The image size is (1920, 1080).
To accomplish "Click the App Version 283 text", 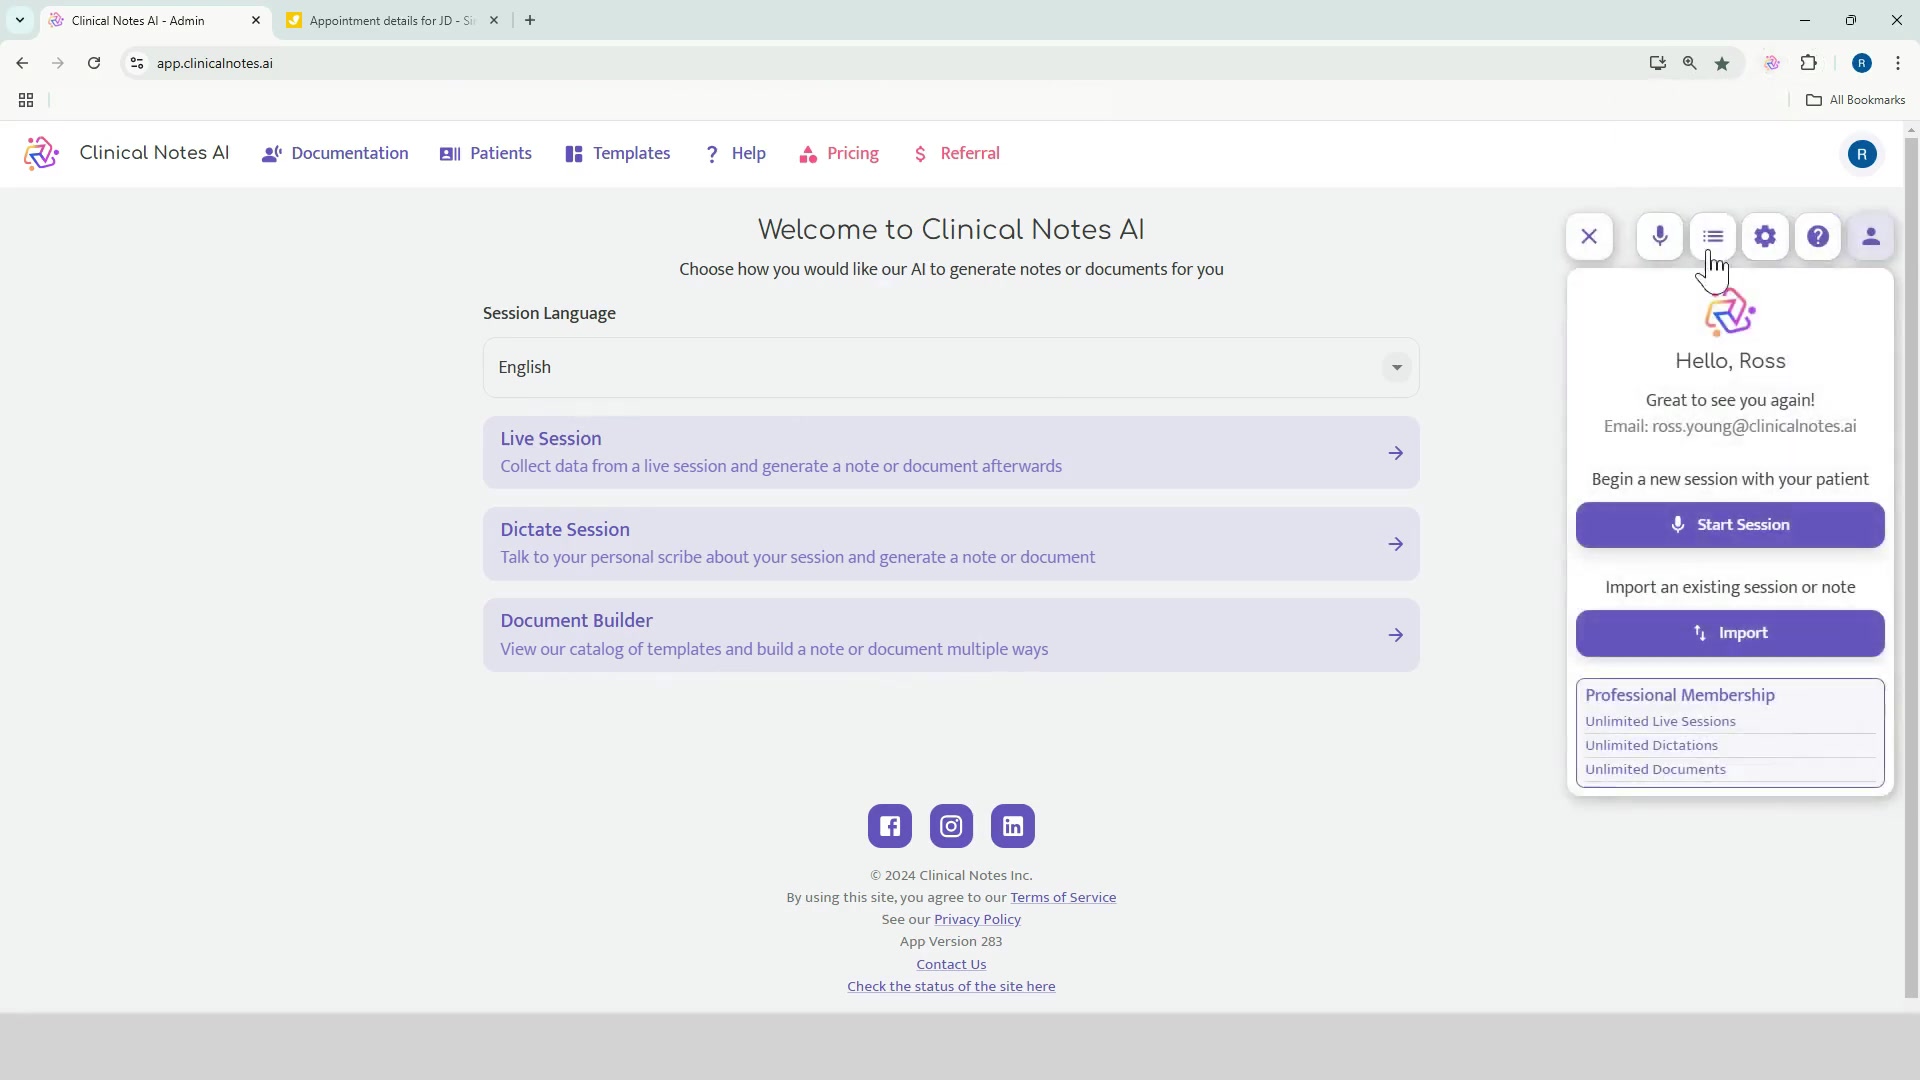I will [x=951, y=941].
